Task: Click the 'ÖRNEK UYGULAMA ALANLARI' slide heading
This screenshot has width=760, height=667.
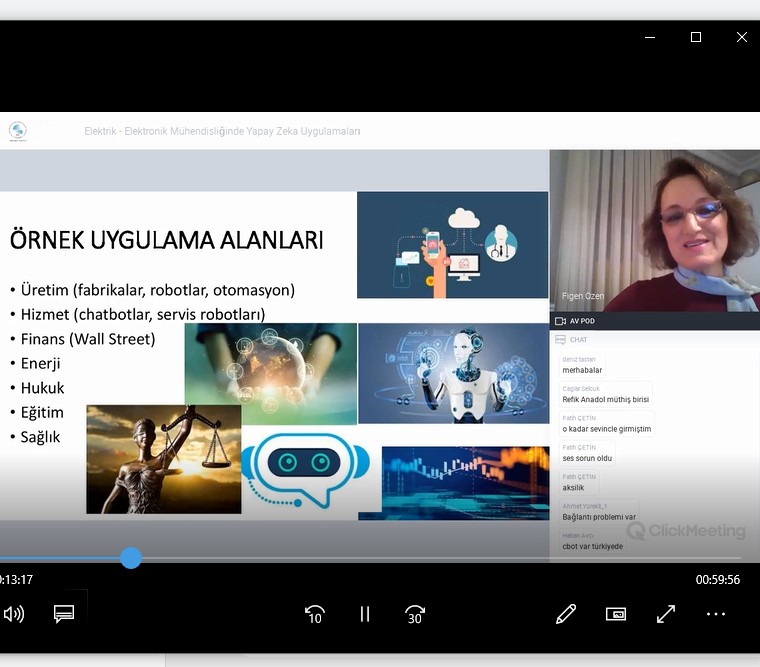Action: (166, 240)
